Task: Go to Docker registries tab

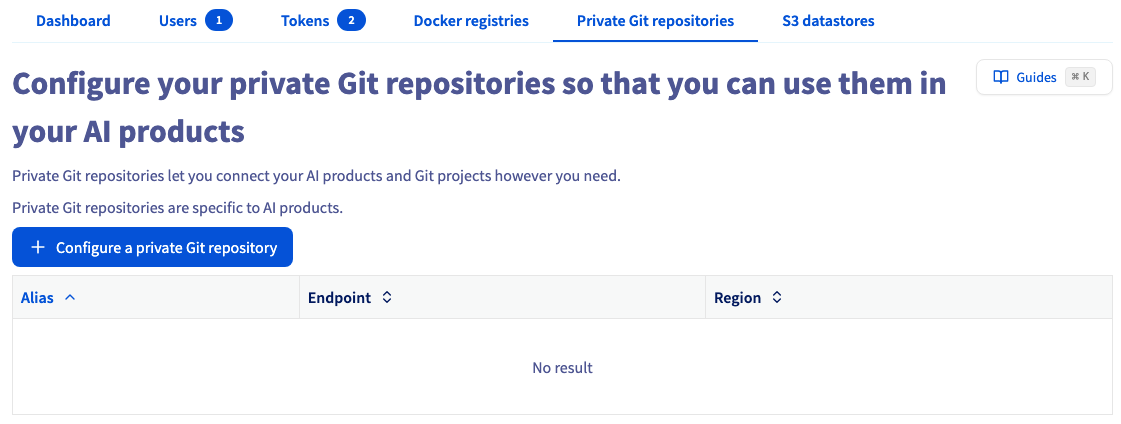Action: point(471,21)
